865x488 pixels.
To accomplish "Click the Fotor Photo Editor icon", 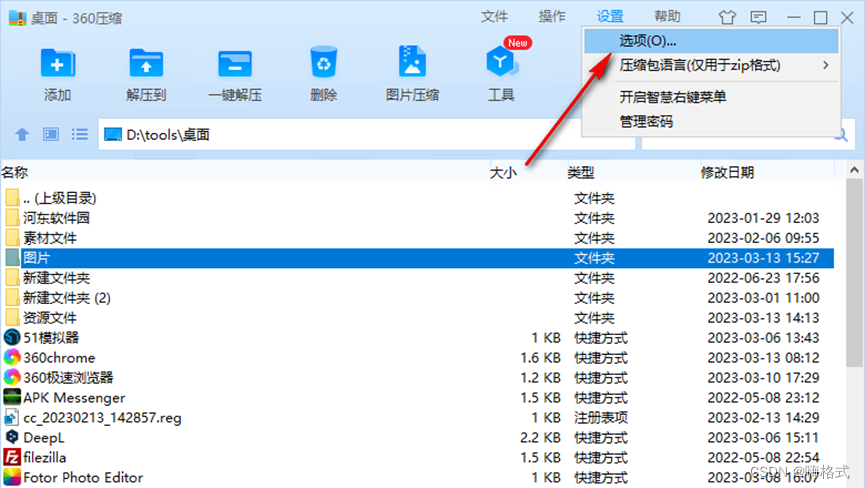I will click(x=12, y=477).
